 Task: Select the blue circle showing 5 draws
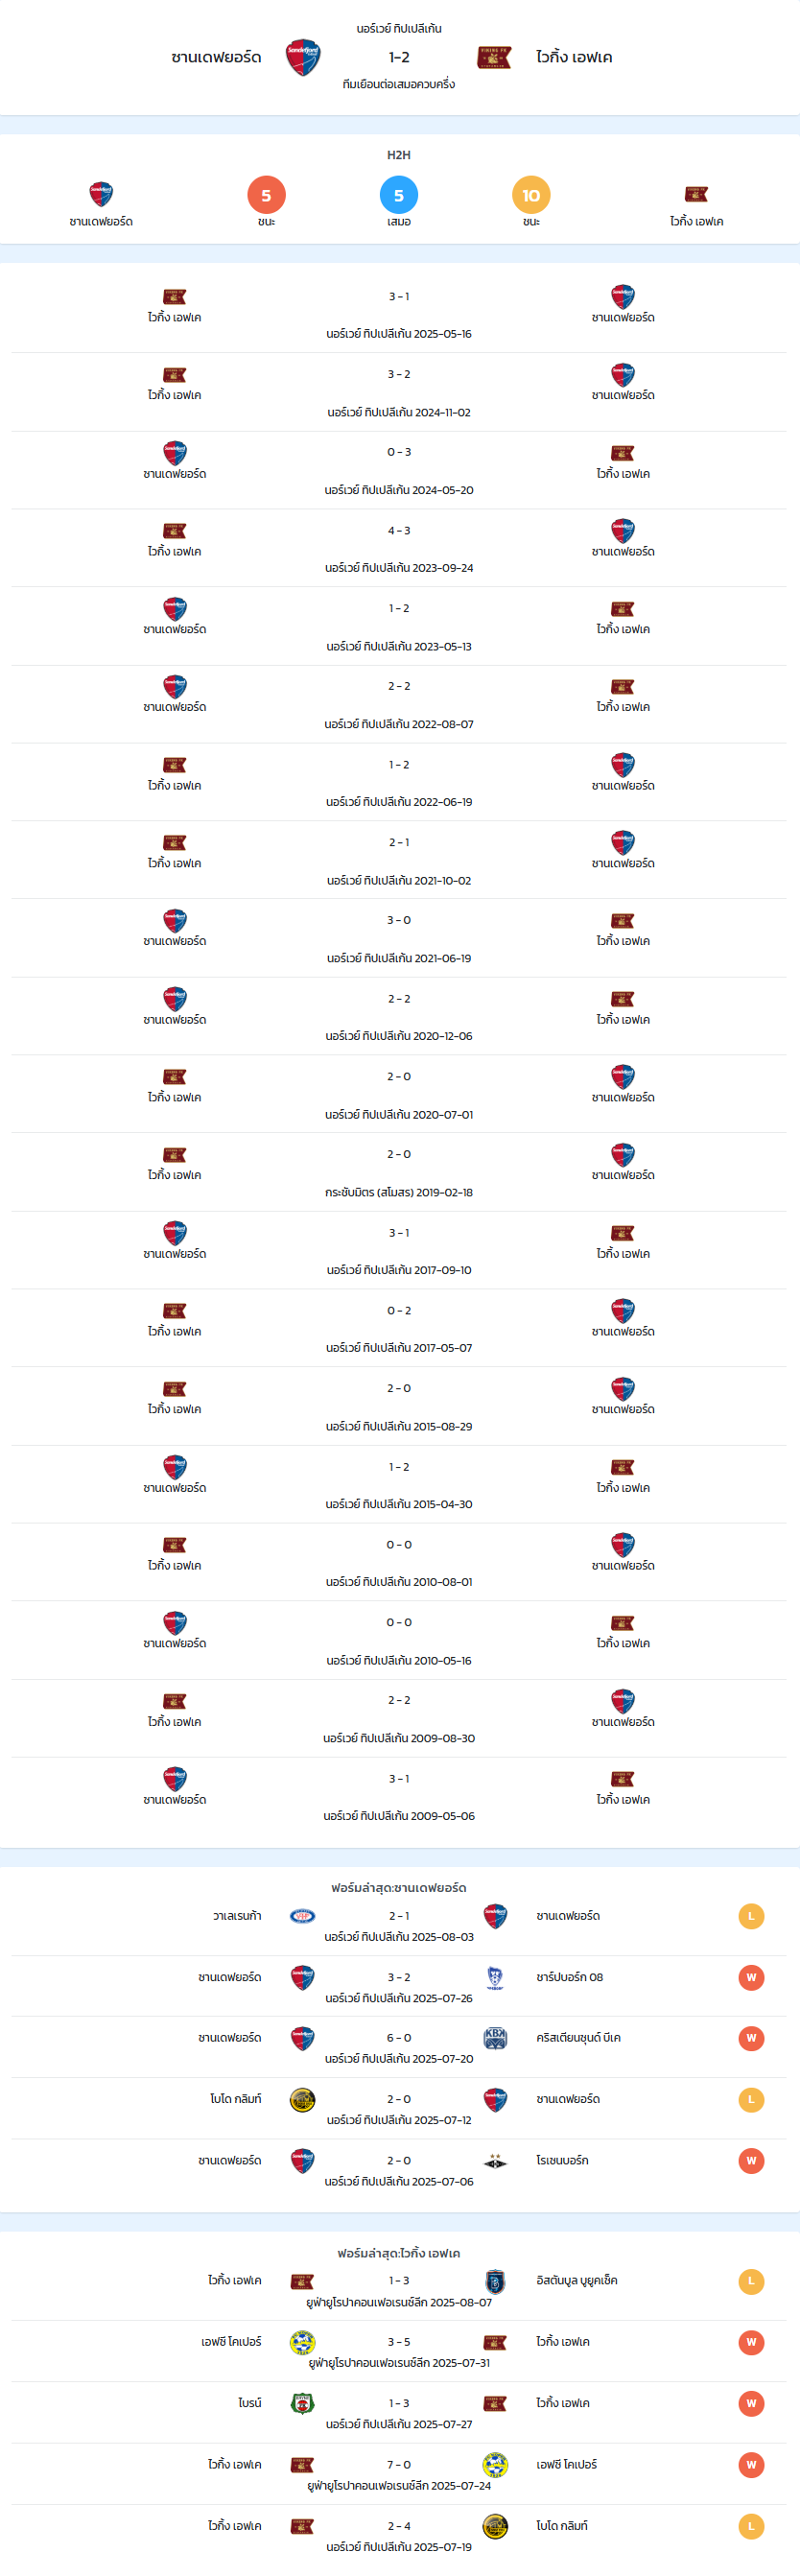pos(399,195)
